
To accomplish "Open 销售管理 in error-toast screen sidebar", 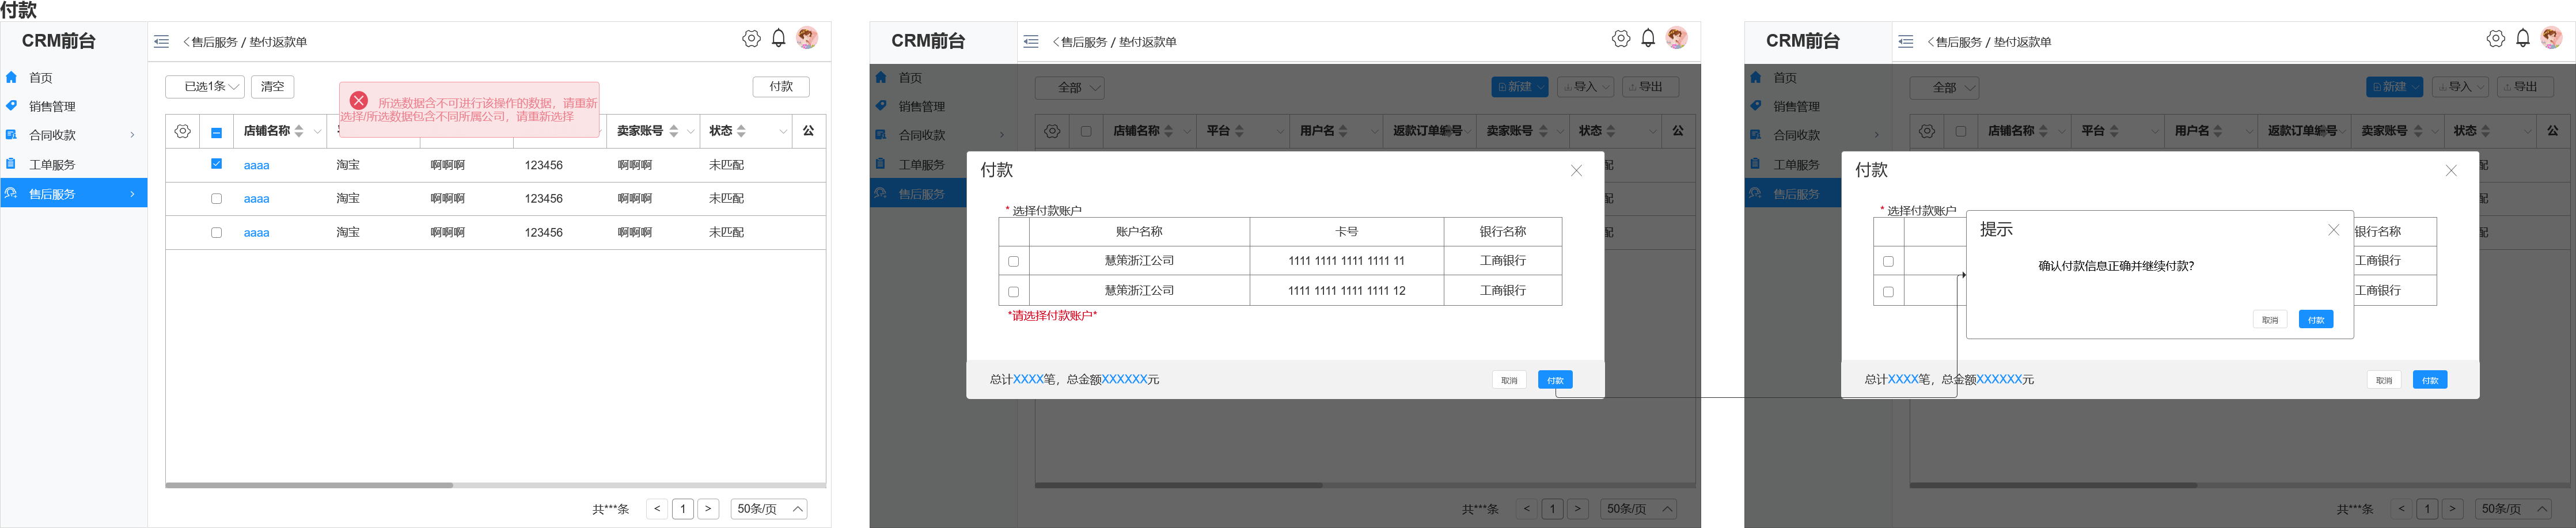I will tap(52, 107).
